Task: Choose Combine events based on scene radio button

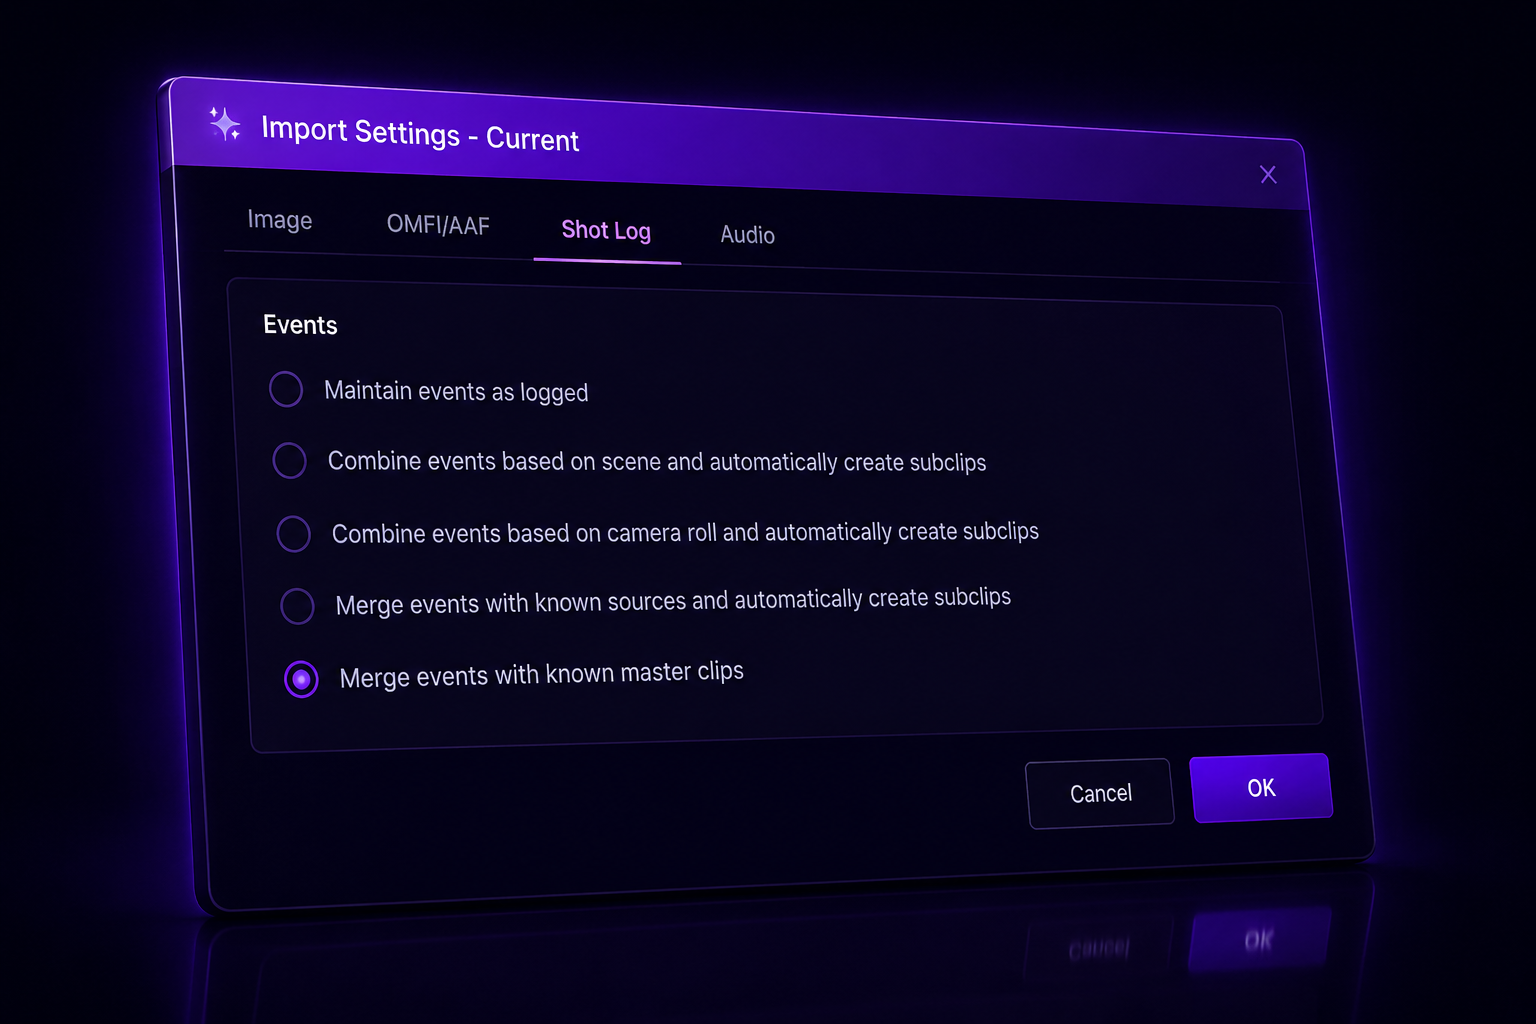Action: 290,461
